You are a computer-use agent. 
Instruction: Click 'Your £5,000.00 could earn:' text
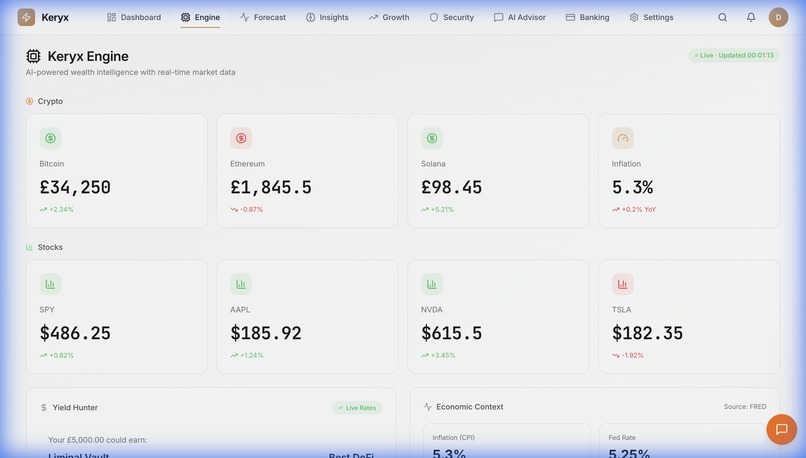98,440
